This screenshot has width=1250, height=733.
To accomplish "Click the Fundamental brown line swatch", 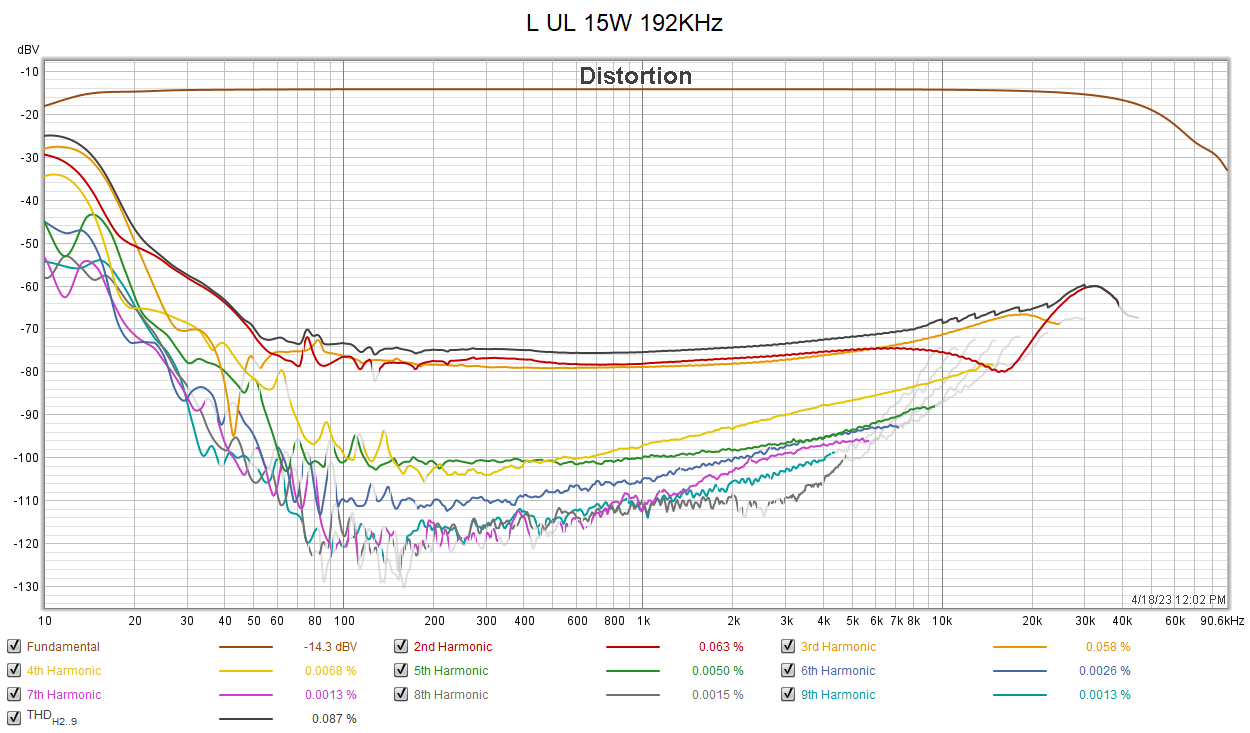I will pyautogui.click(x=245, y=647).
